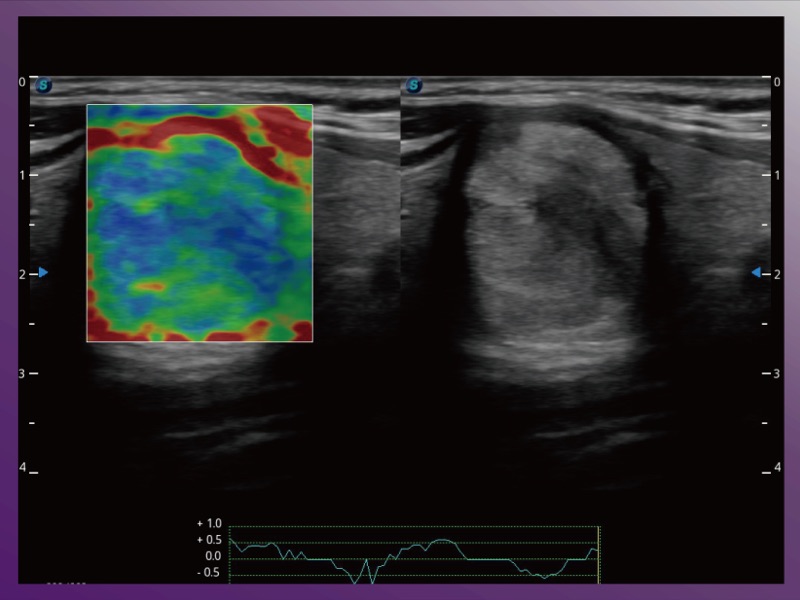The image size is (800, 600).
Task: Click the right depth scale 1 mark
Action: tap(777, 175)
